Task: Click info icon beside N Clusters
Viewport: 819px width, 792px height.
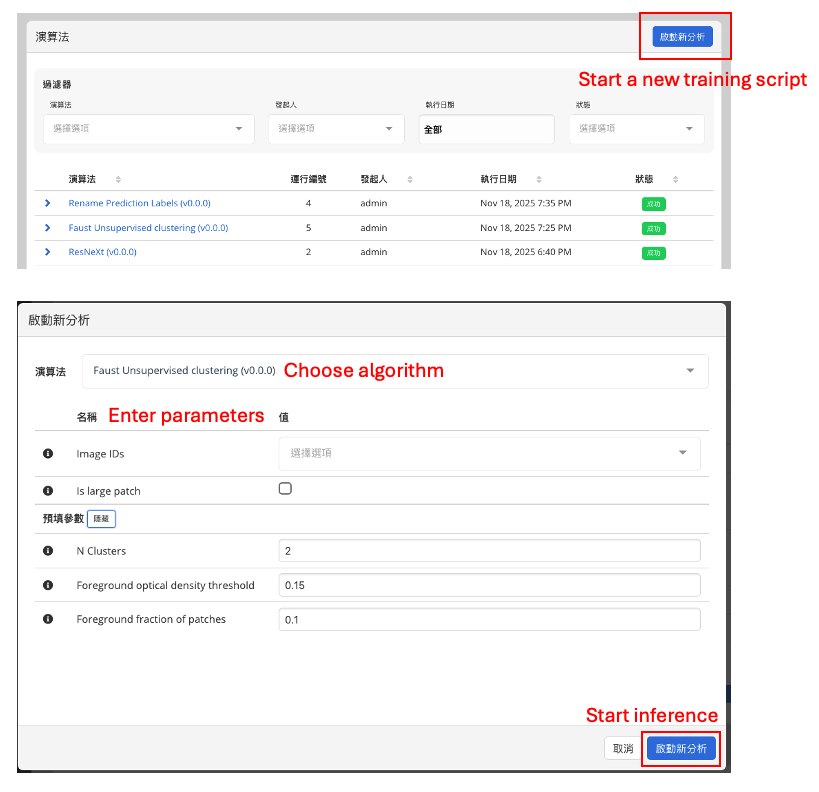Action: tap(47, 551)
